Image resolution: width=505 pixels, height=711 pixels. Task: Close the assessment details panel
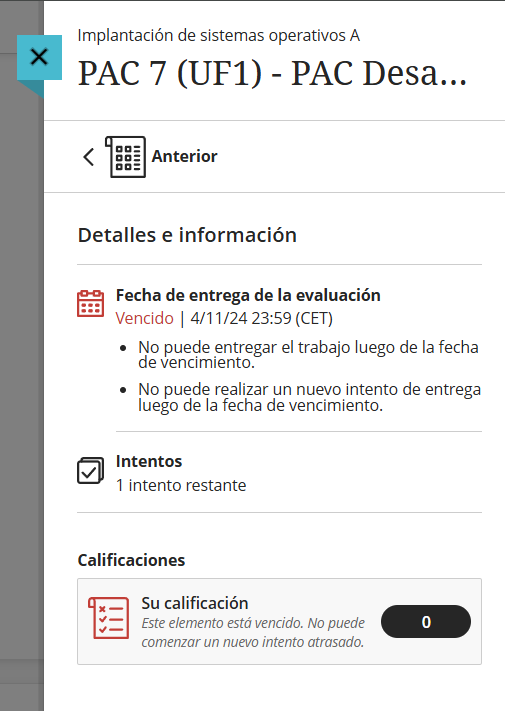point(39,57)
